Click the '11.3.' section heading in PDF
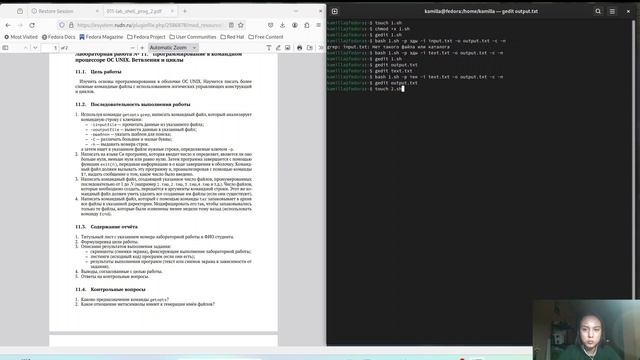 pyautogui.click(x=106, y=227)
